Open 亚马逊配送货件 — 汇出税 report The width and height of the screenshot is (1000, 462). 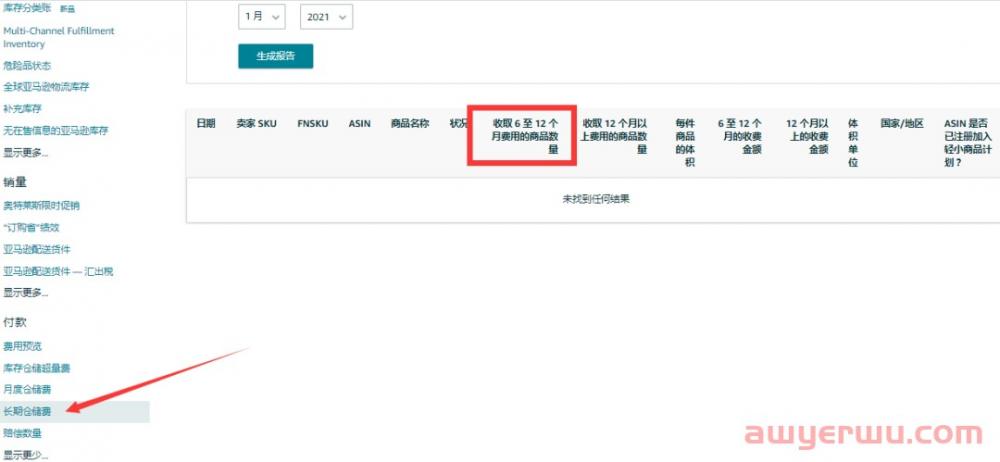(x=58, y=271)
